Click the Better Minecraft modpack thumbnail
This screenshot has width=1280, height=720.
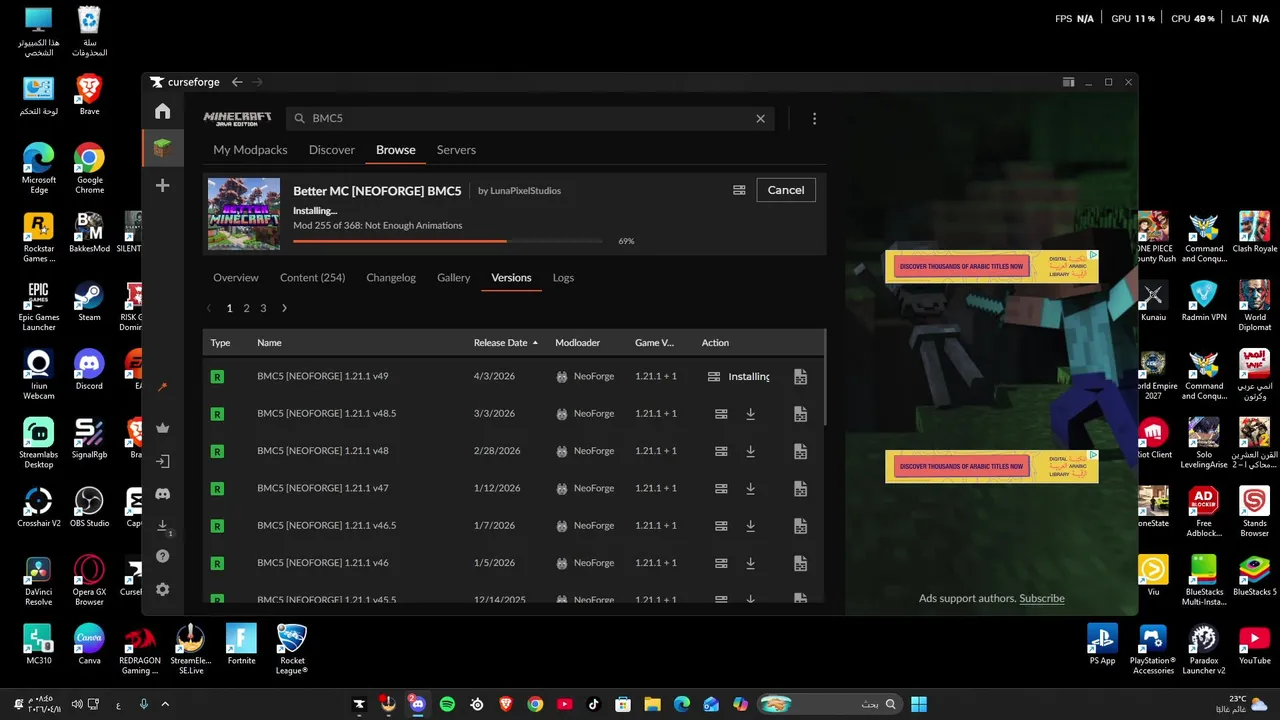(x=244, y=214)
